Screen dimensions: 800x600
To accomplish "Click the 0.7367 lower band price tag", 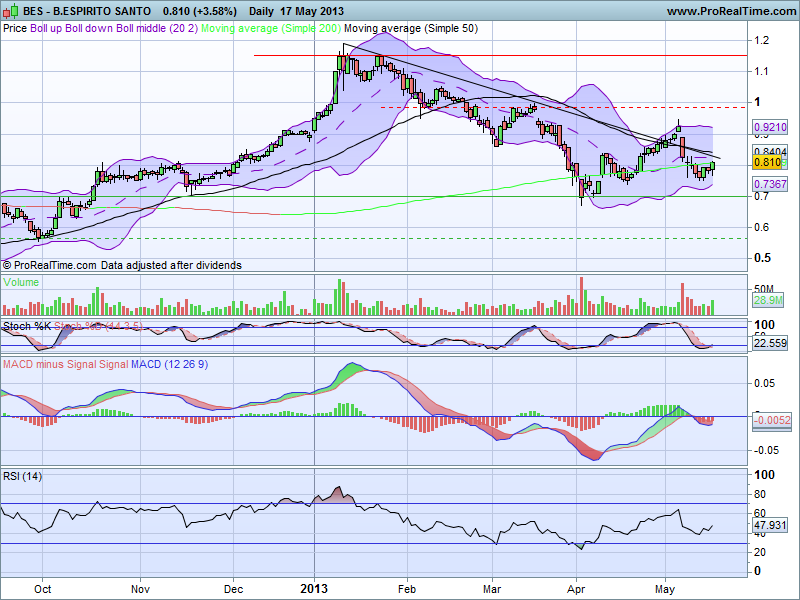I will coord(770,184).
